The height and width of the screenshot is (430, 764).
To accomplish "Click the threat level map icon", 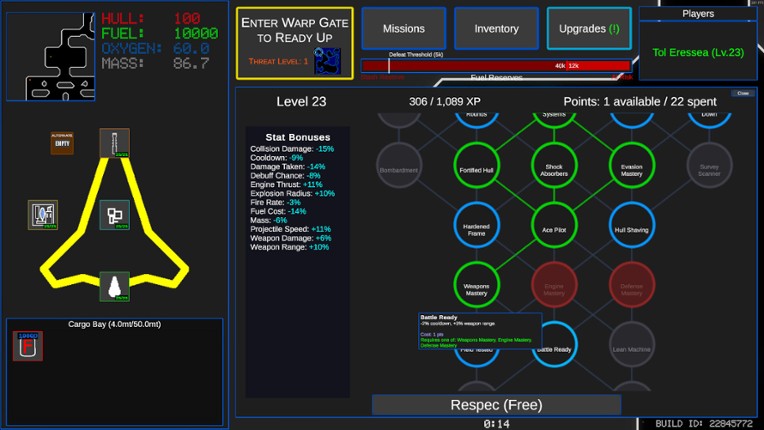I will [x=327, y=61].
